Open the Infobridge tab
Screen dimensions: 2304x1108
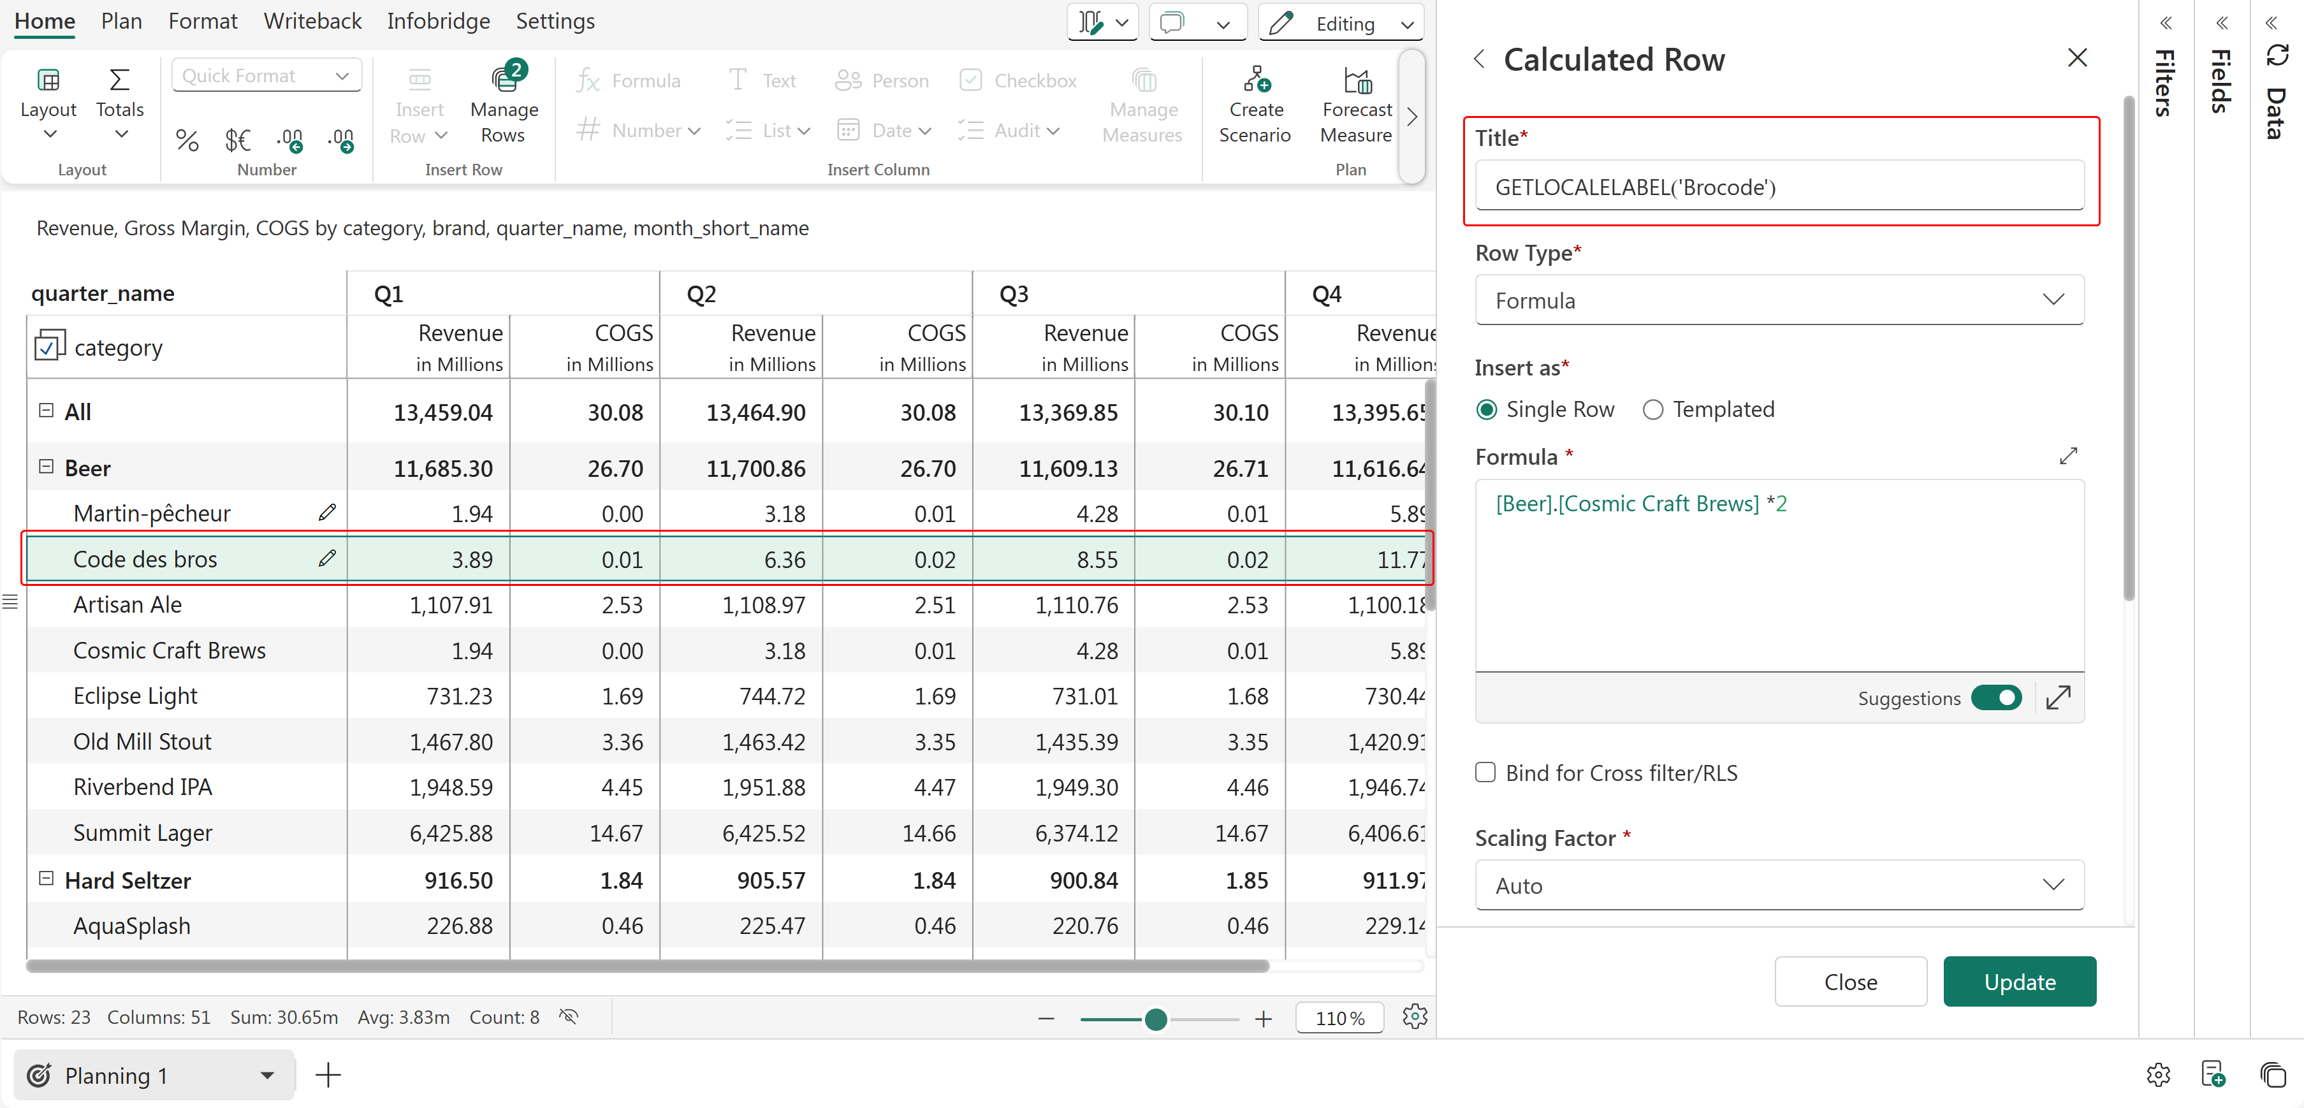tap(438, 21)
